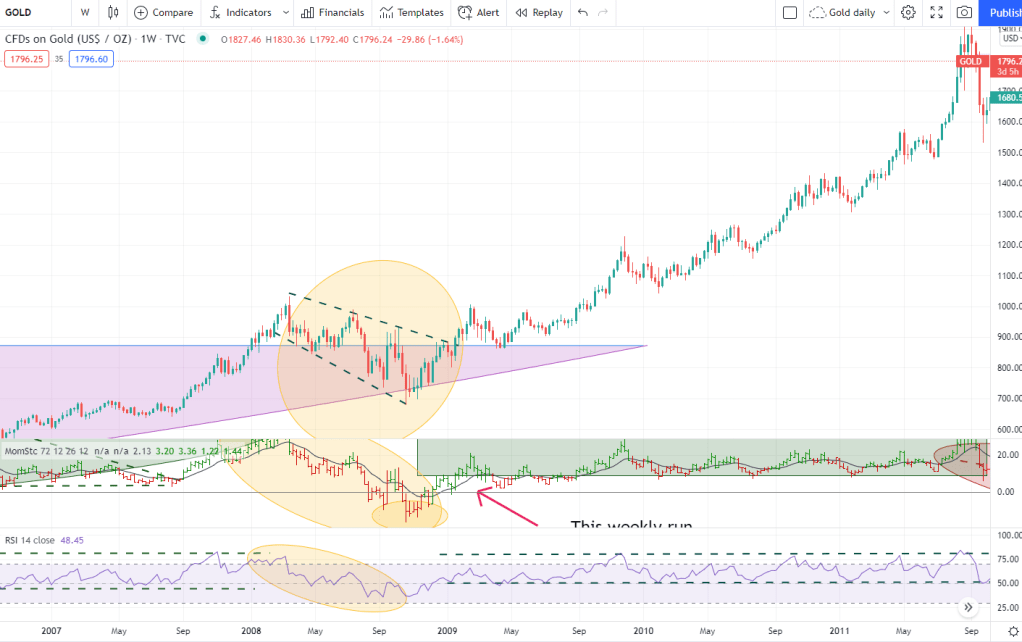The image size is (1022, 642).
Task: Toggle the green market status dot
Action: (203, 39)
